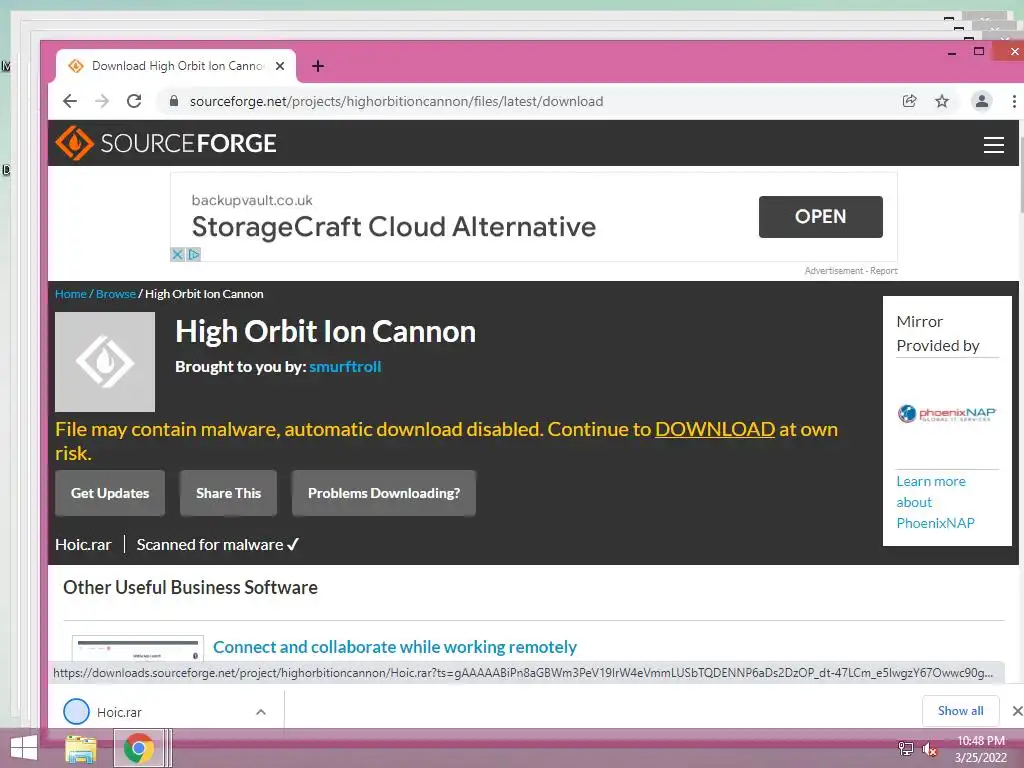Open the AdChoices triangle icon
The width and height of the screenshot is (1024, 768).
pos(193,254)
